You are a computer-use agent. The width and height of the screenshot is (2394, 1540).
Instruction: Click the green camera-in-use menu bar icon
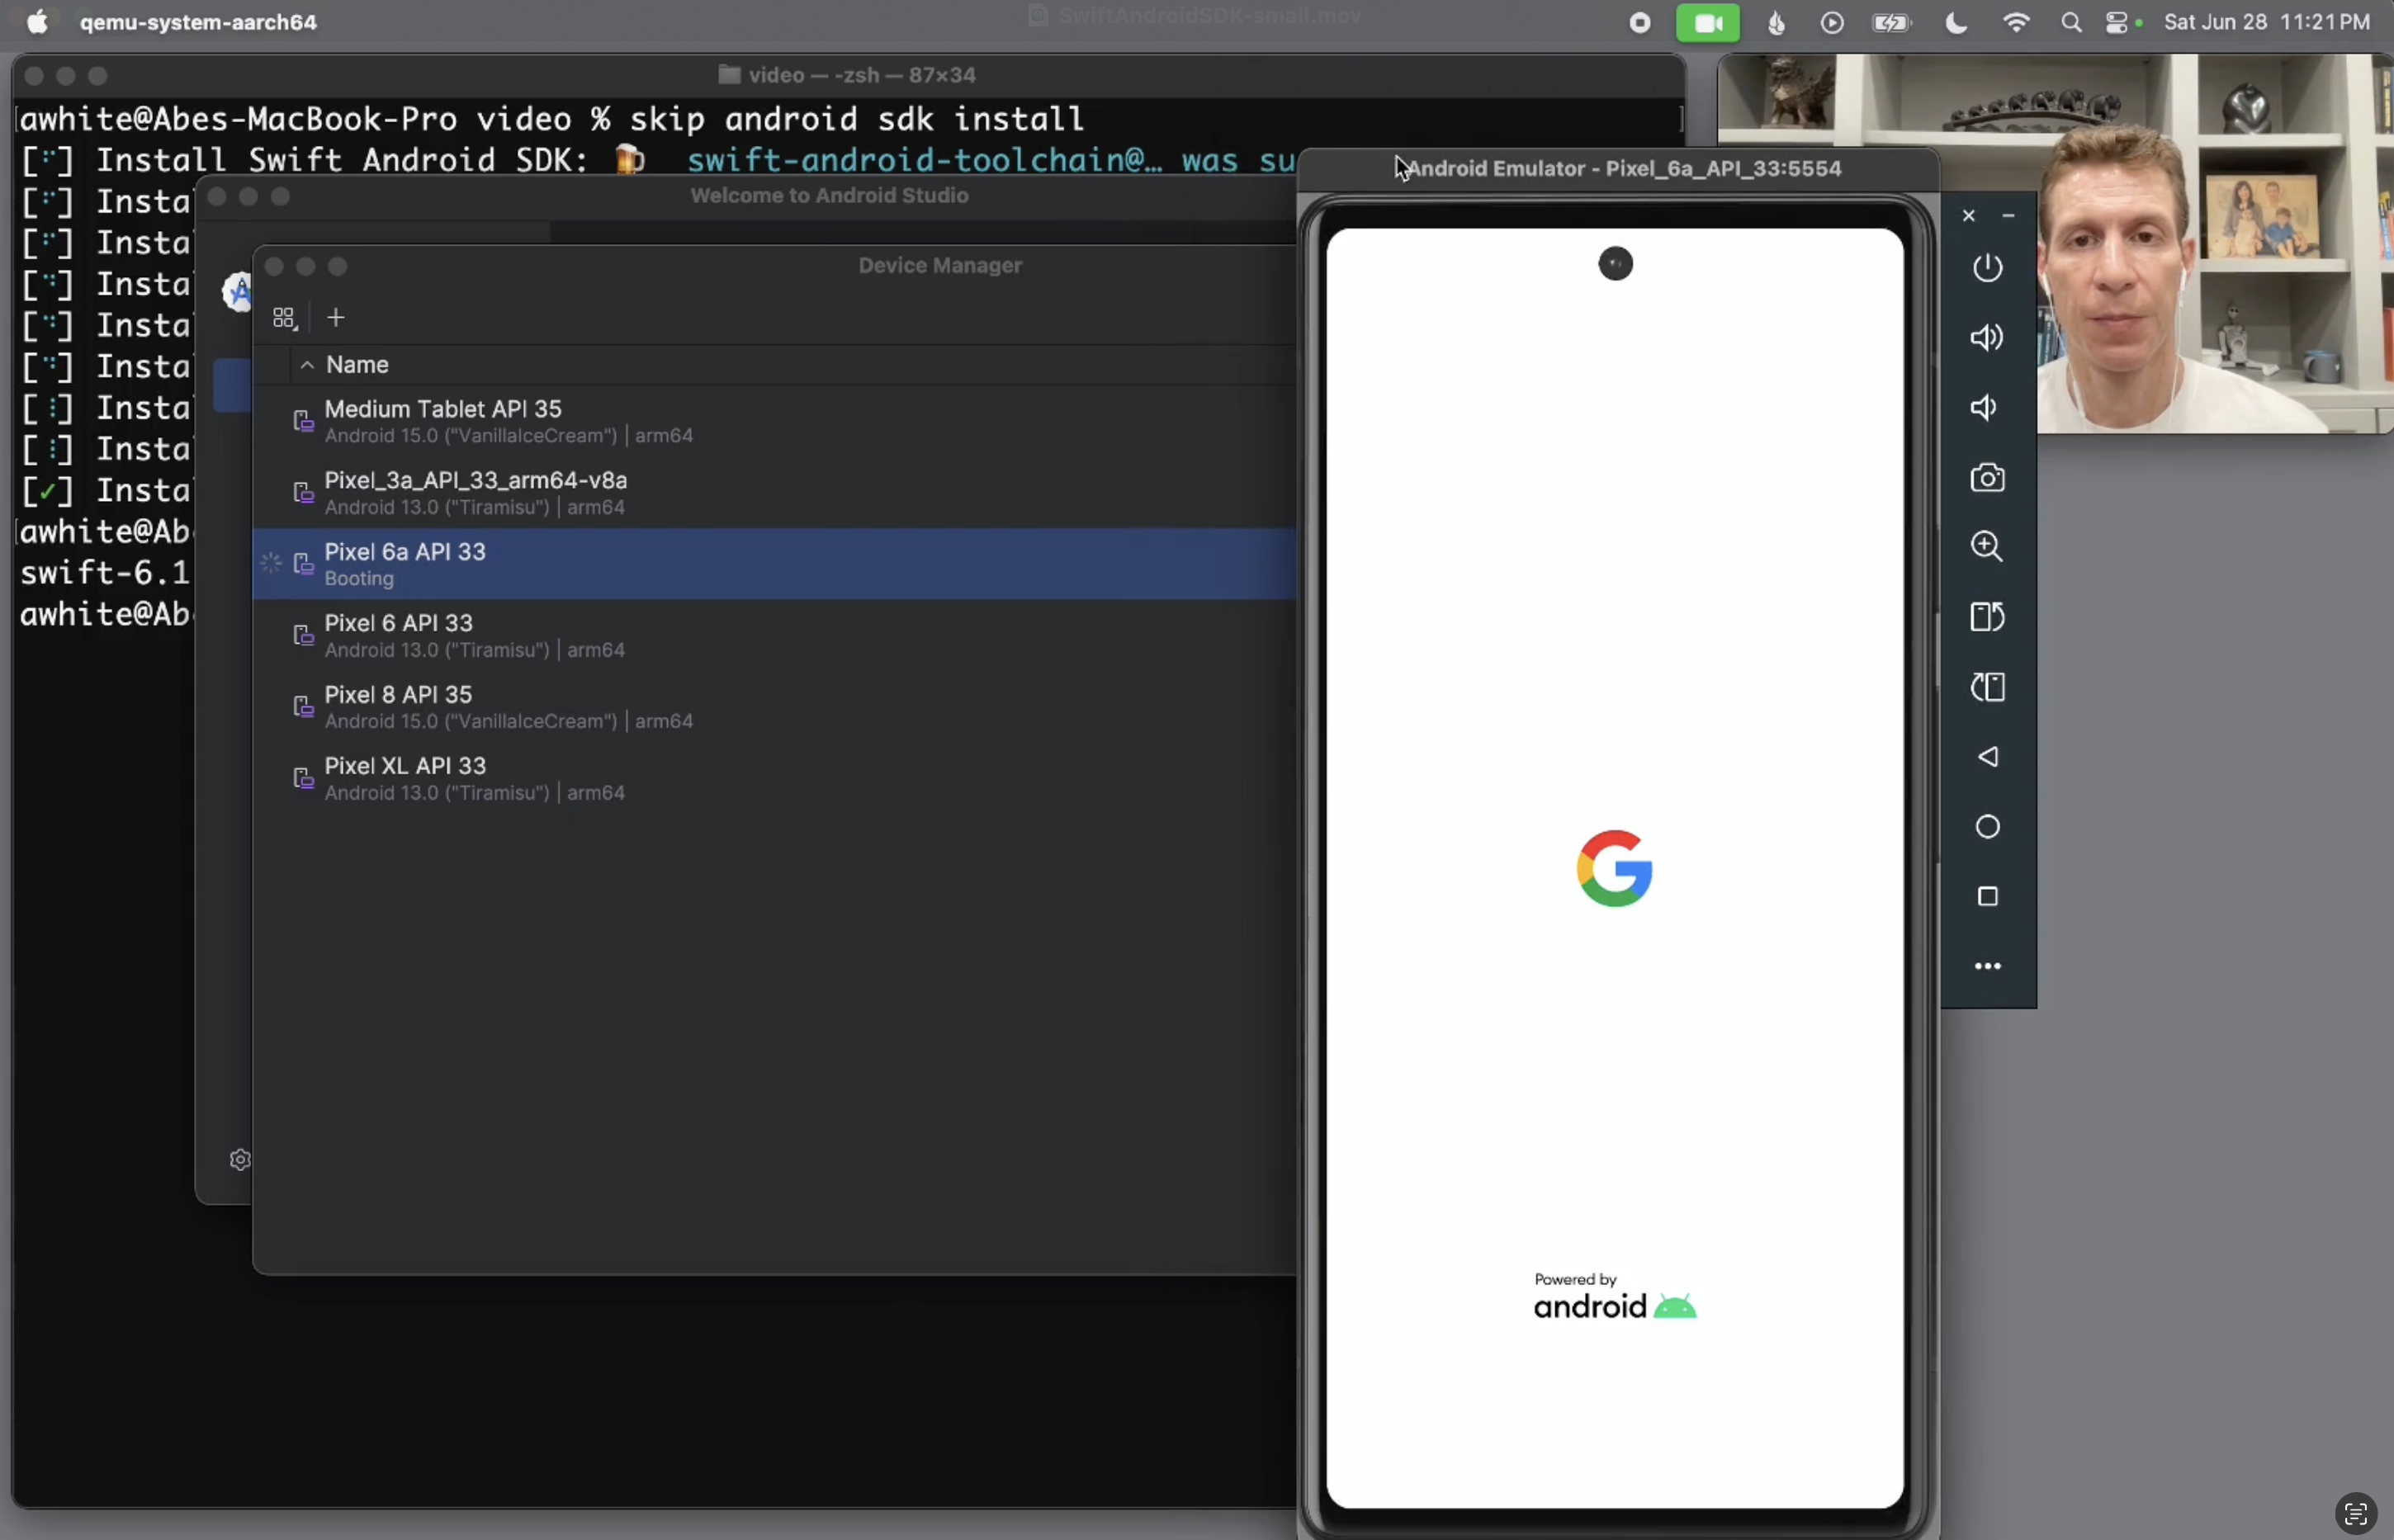click(x=1708, y=23)
